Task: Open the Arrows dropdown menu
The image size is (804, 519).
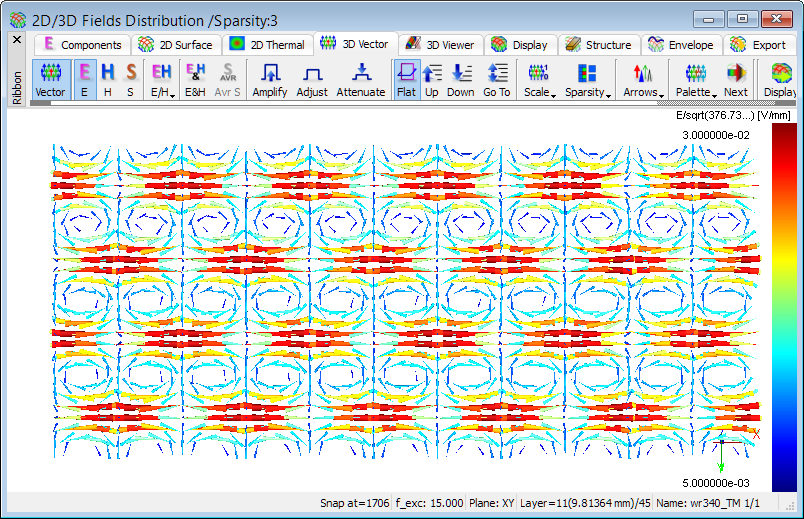Action: [643, 80]
